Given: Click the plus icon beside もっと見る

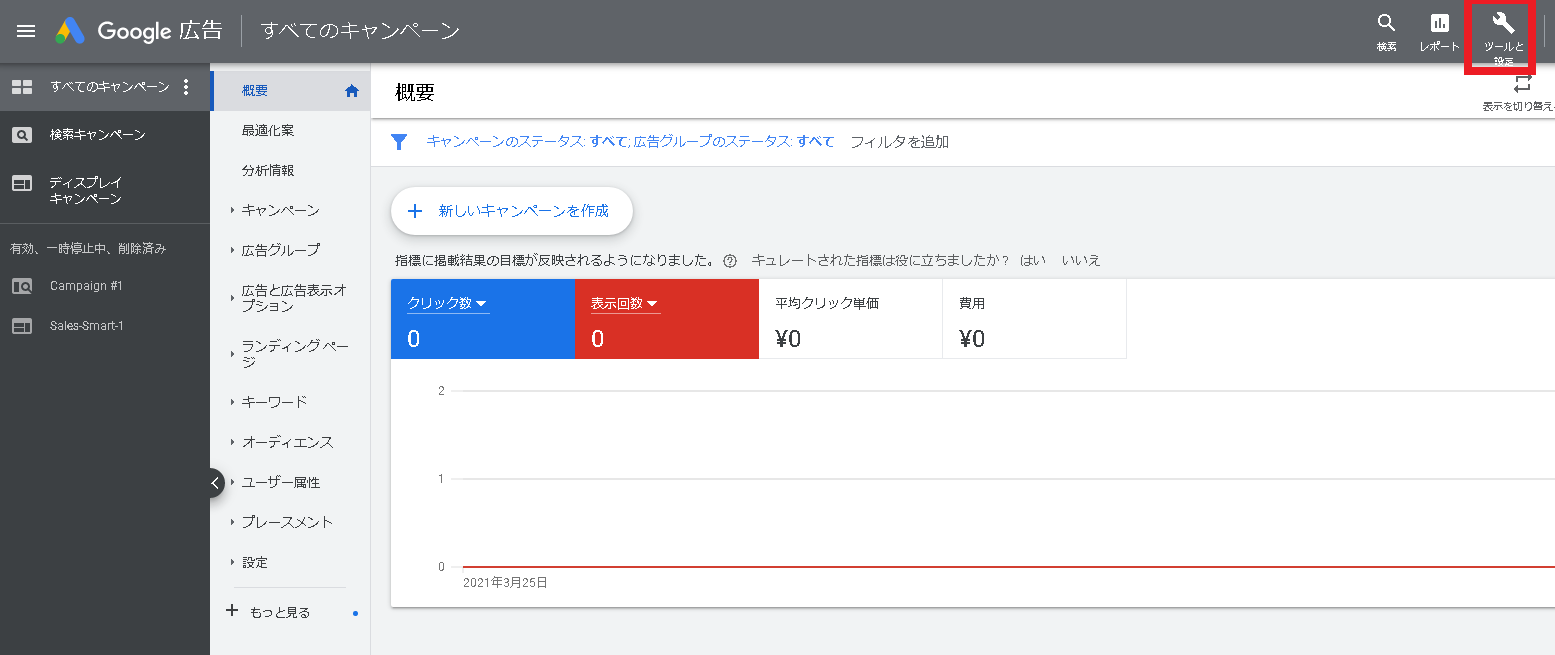Looking at the screenshot, I should [232, 611].
